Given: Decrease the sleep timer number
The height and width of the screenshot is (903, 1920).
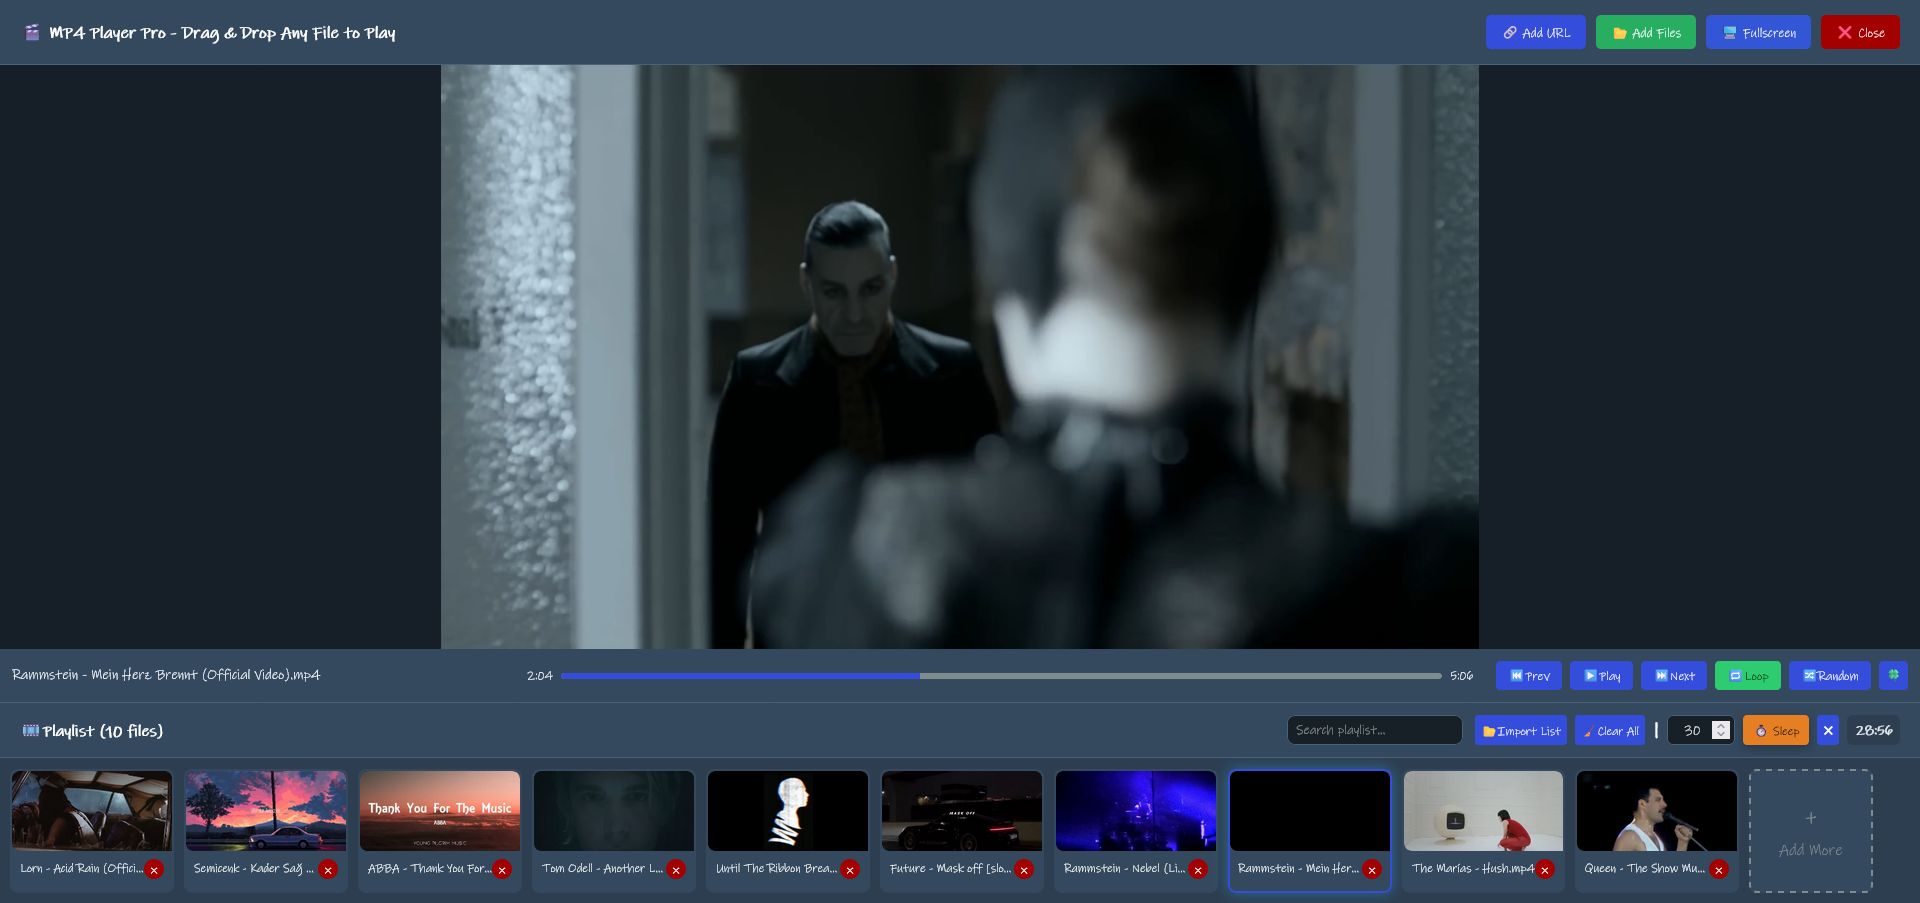Looking at the screenshot, I should click(x=1721, y=735).
